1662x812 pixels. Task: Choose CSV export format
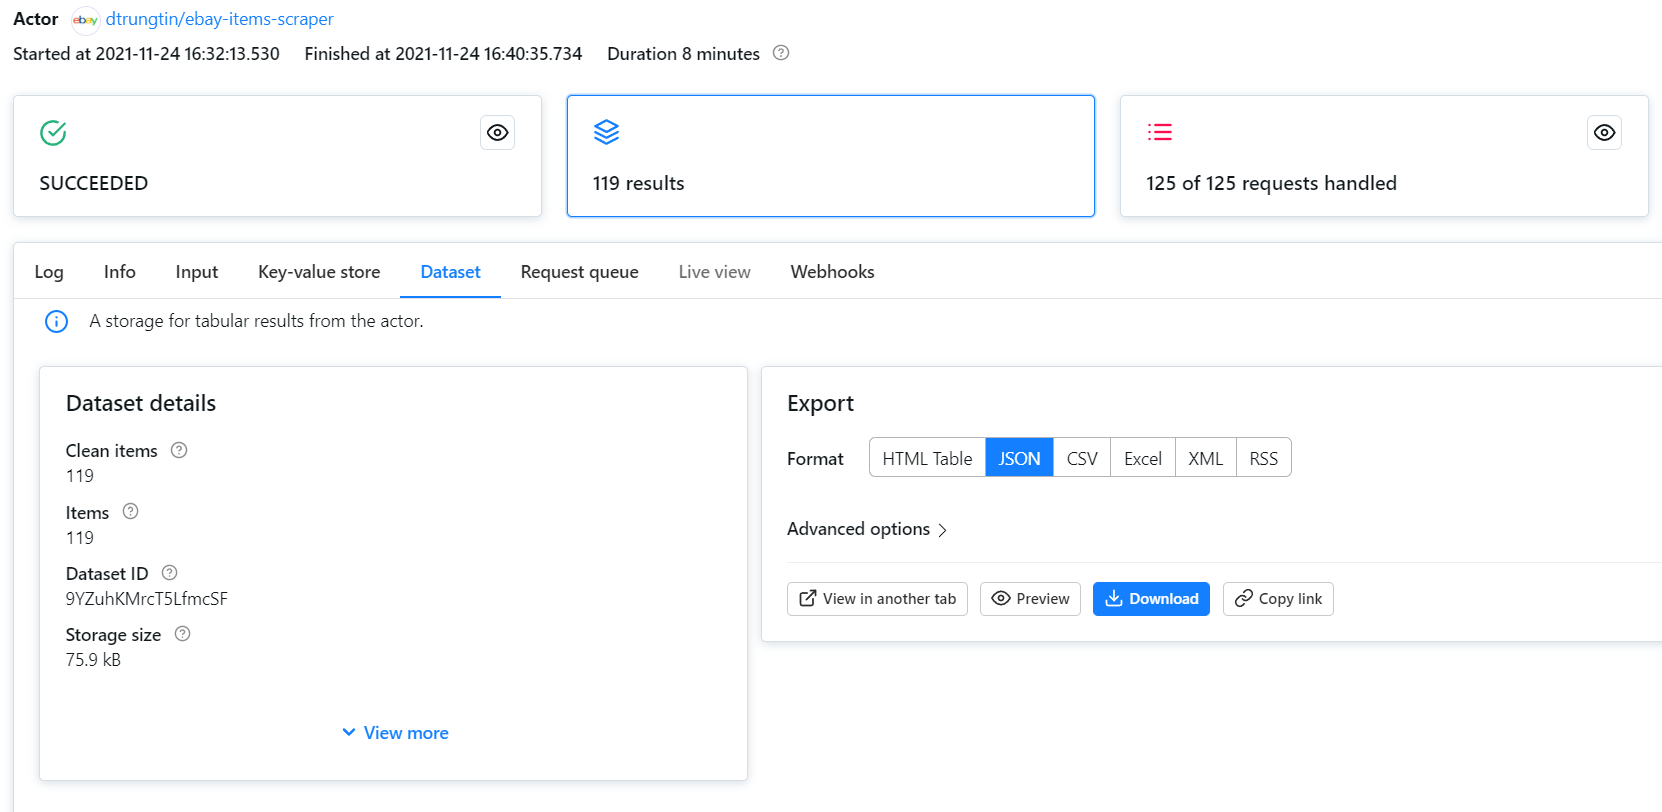(1082, 458)
